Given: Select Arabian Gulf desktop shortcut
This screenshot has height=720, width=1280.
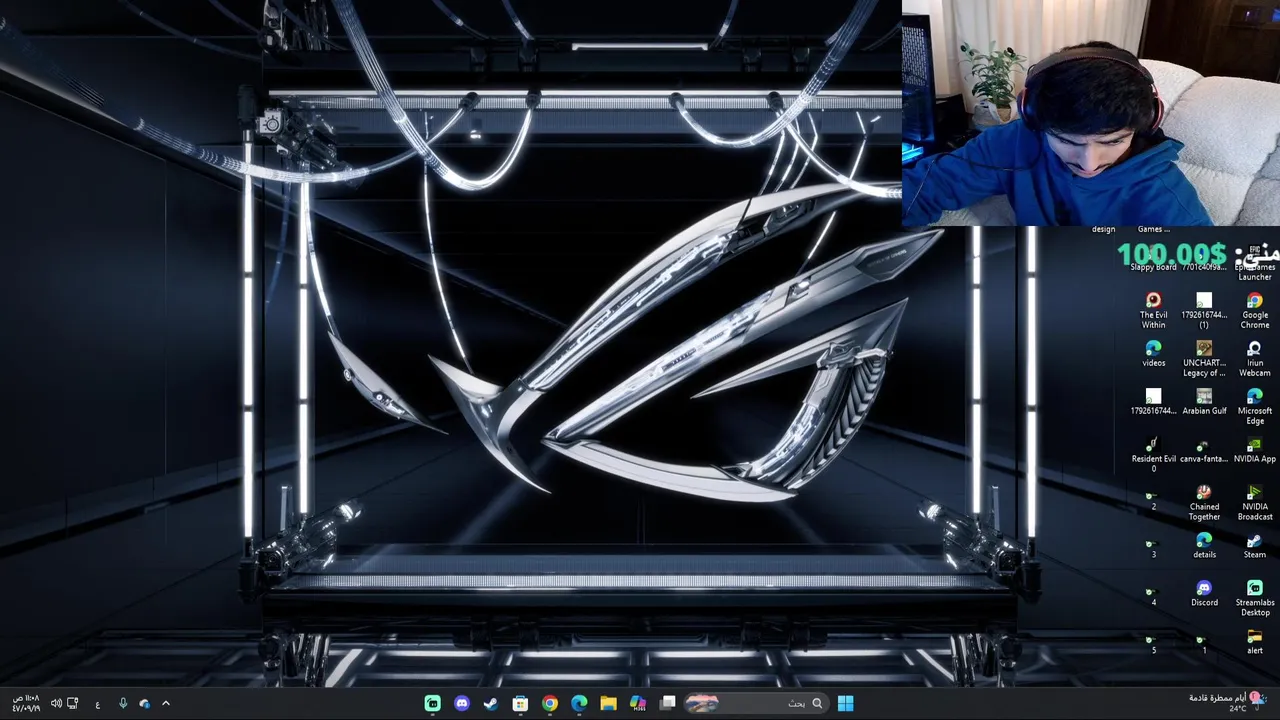Looking at the screenshot, I should tap(1204, 401).
